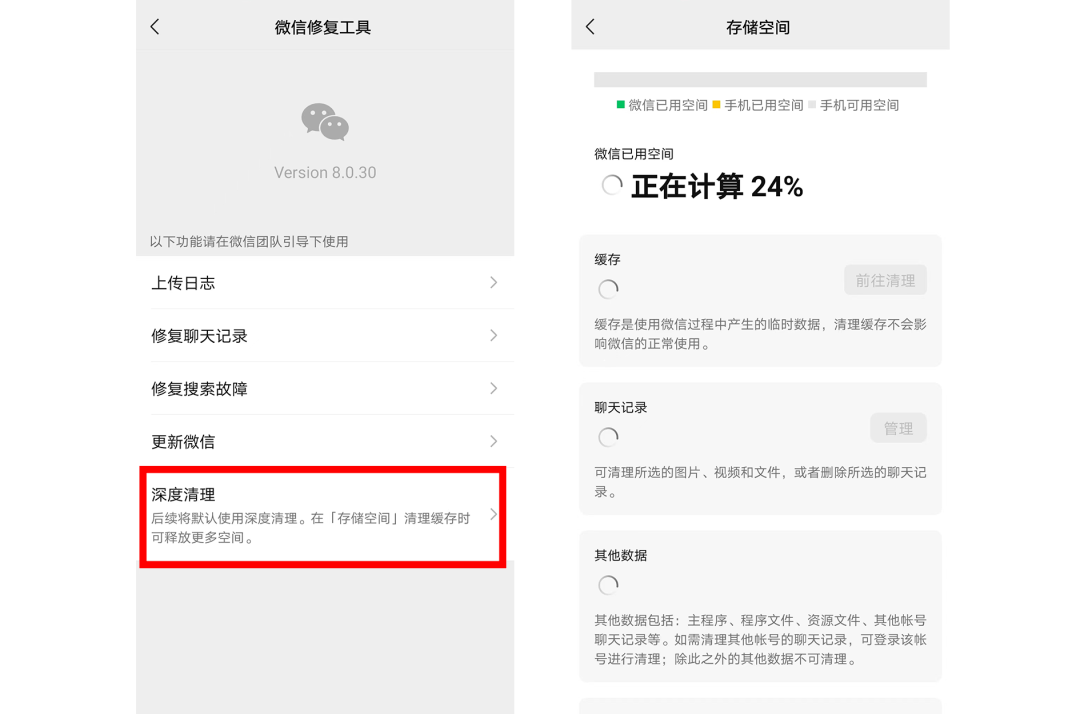Open the 更新微信 menu row
This screenshot has height=714, width=1080.
(325, 441)
